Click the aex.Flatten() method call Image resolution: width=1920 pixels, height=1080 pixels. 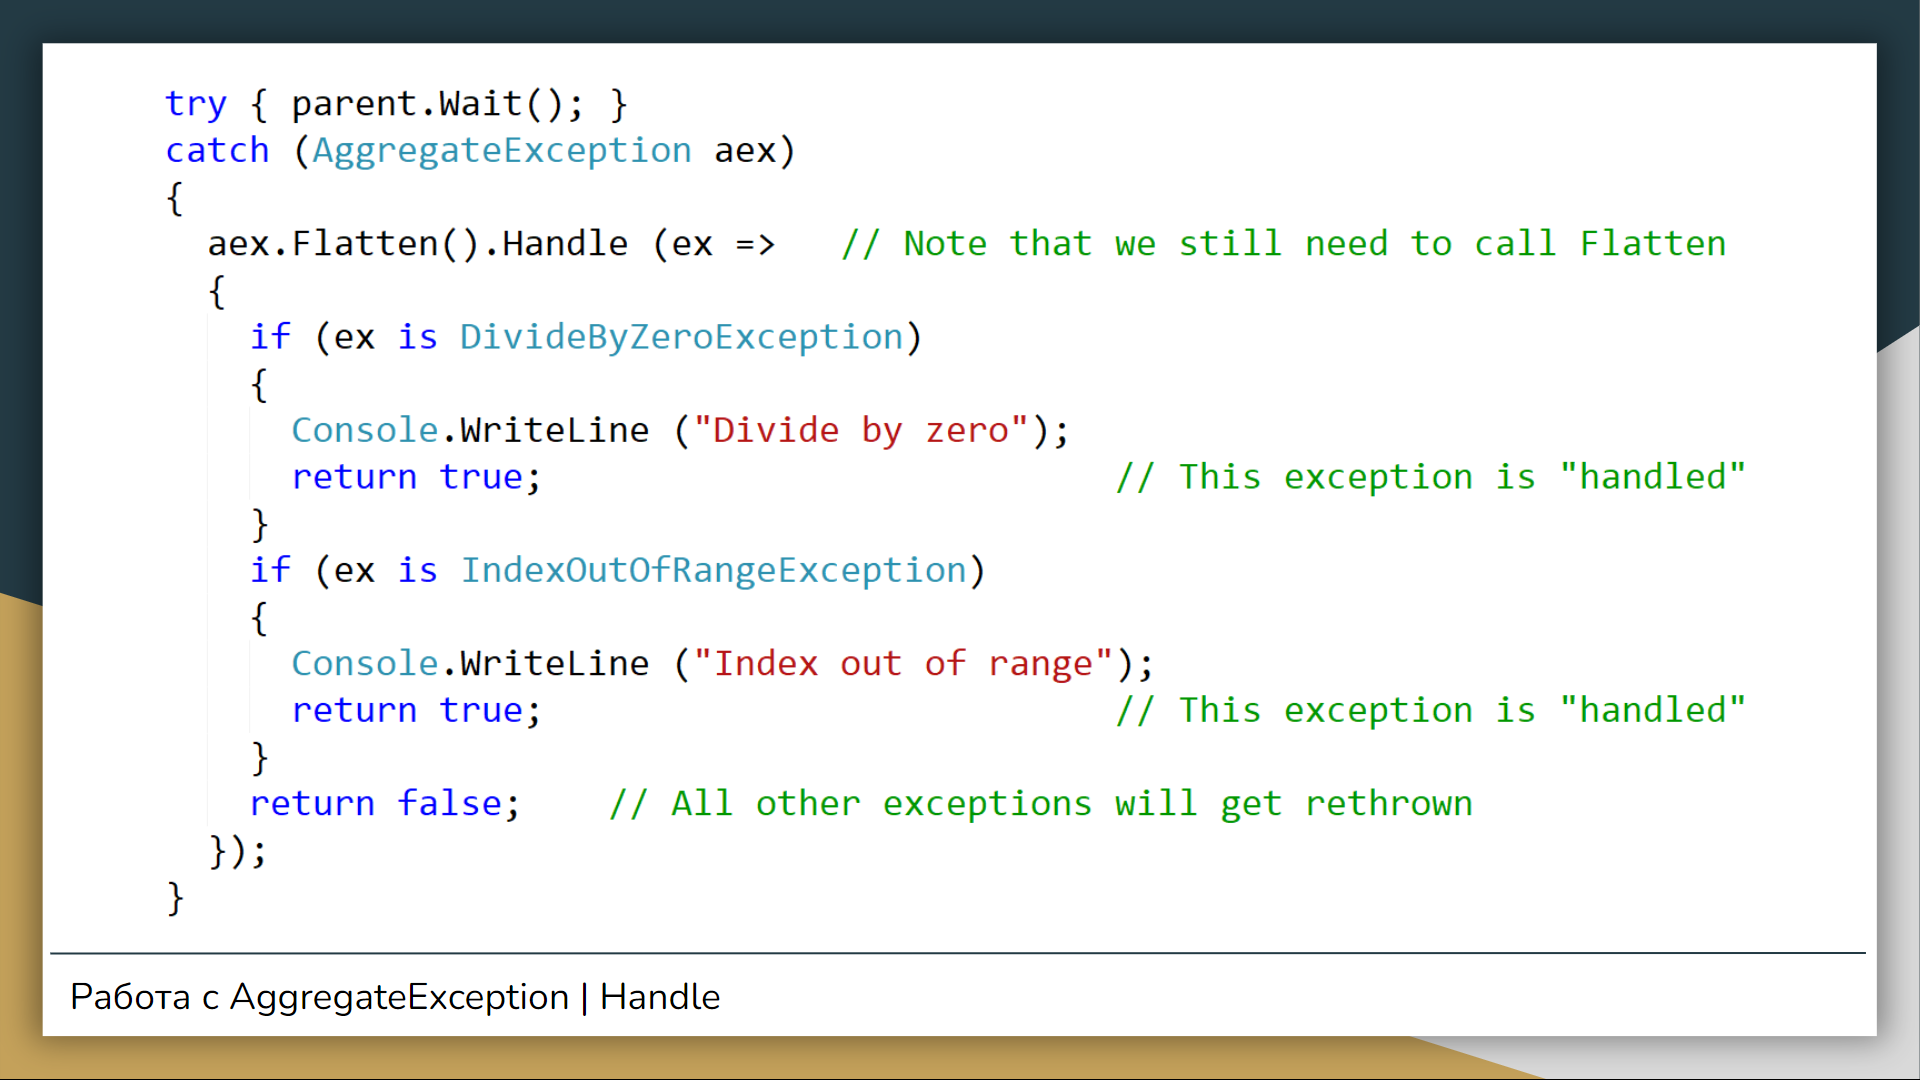coord(330,243)
